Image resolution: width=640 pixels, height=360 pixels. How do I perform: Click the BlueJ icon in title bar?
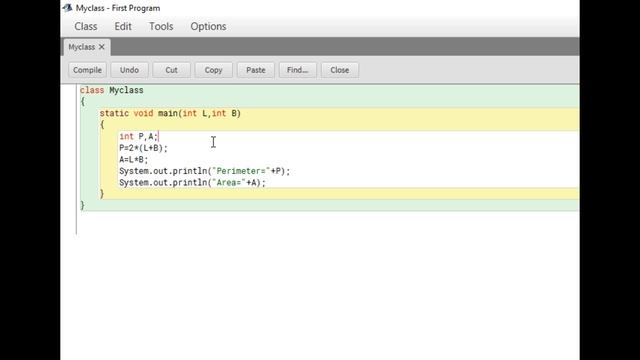coord(68,8)
